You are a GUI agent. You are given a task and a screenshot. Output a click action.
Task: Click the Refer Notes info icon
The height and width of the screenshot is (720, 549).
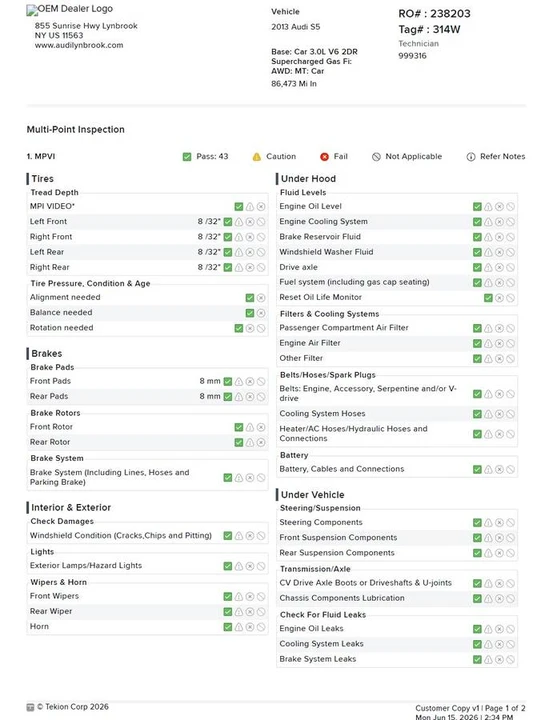[x=471, y=157]
